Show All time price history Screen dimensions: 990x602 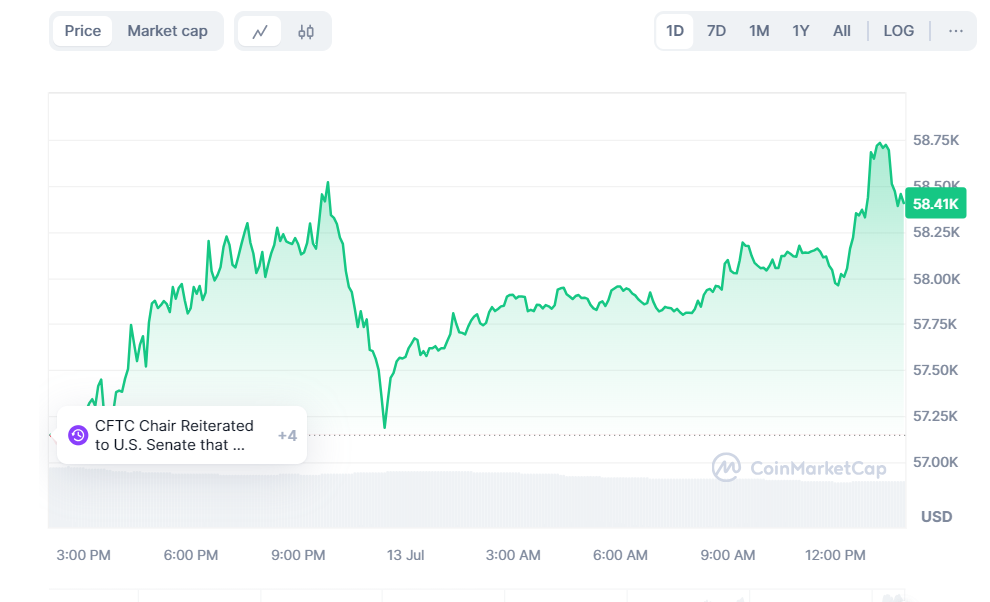(x=842, y=31)
